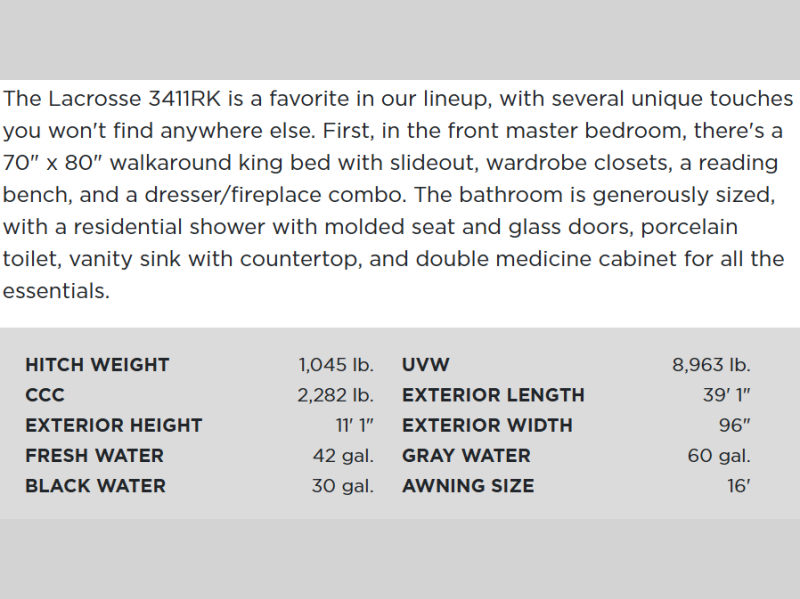The height and width of the screenshot is (599, 800).
Task: Select the 11' 1" exterior height value
Action: (x=354, y=425)
